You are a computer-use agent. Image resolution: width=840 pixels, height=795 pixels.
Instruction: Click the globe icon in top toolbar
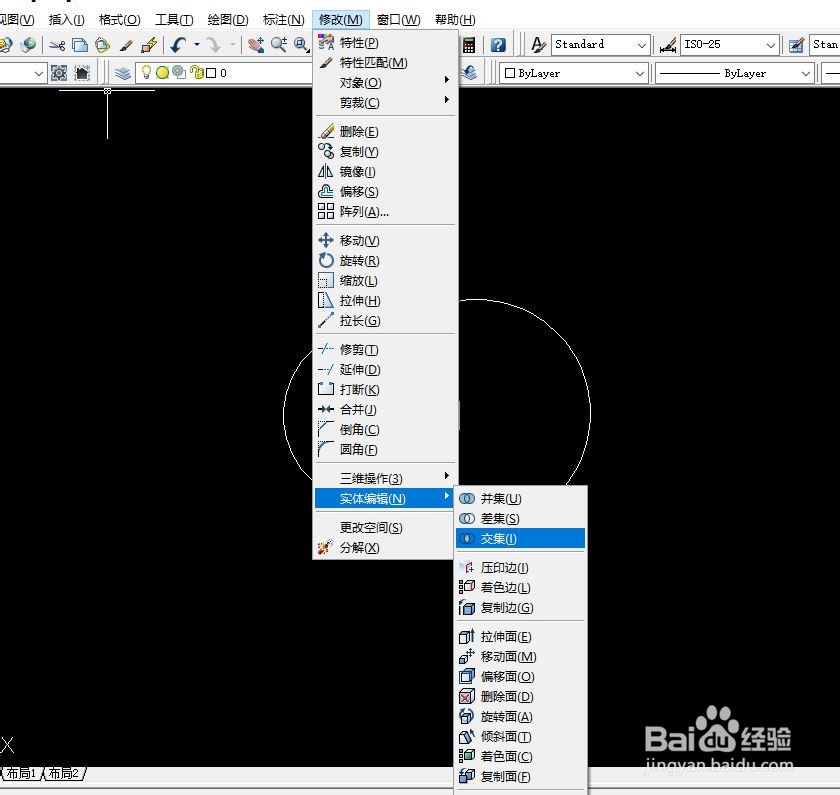tap(28, 45)
